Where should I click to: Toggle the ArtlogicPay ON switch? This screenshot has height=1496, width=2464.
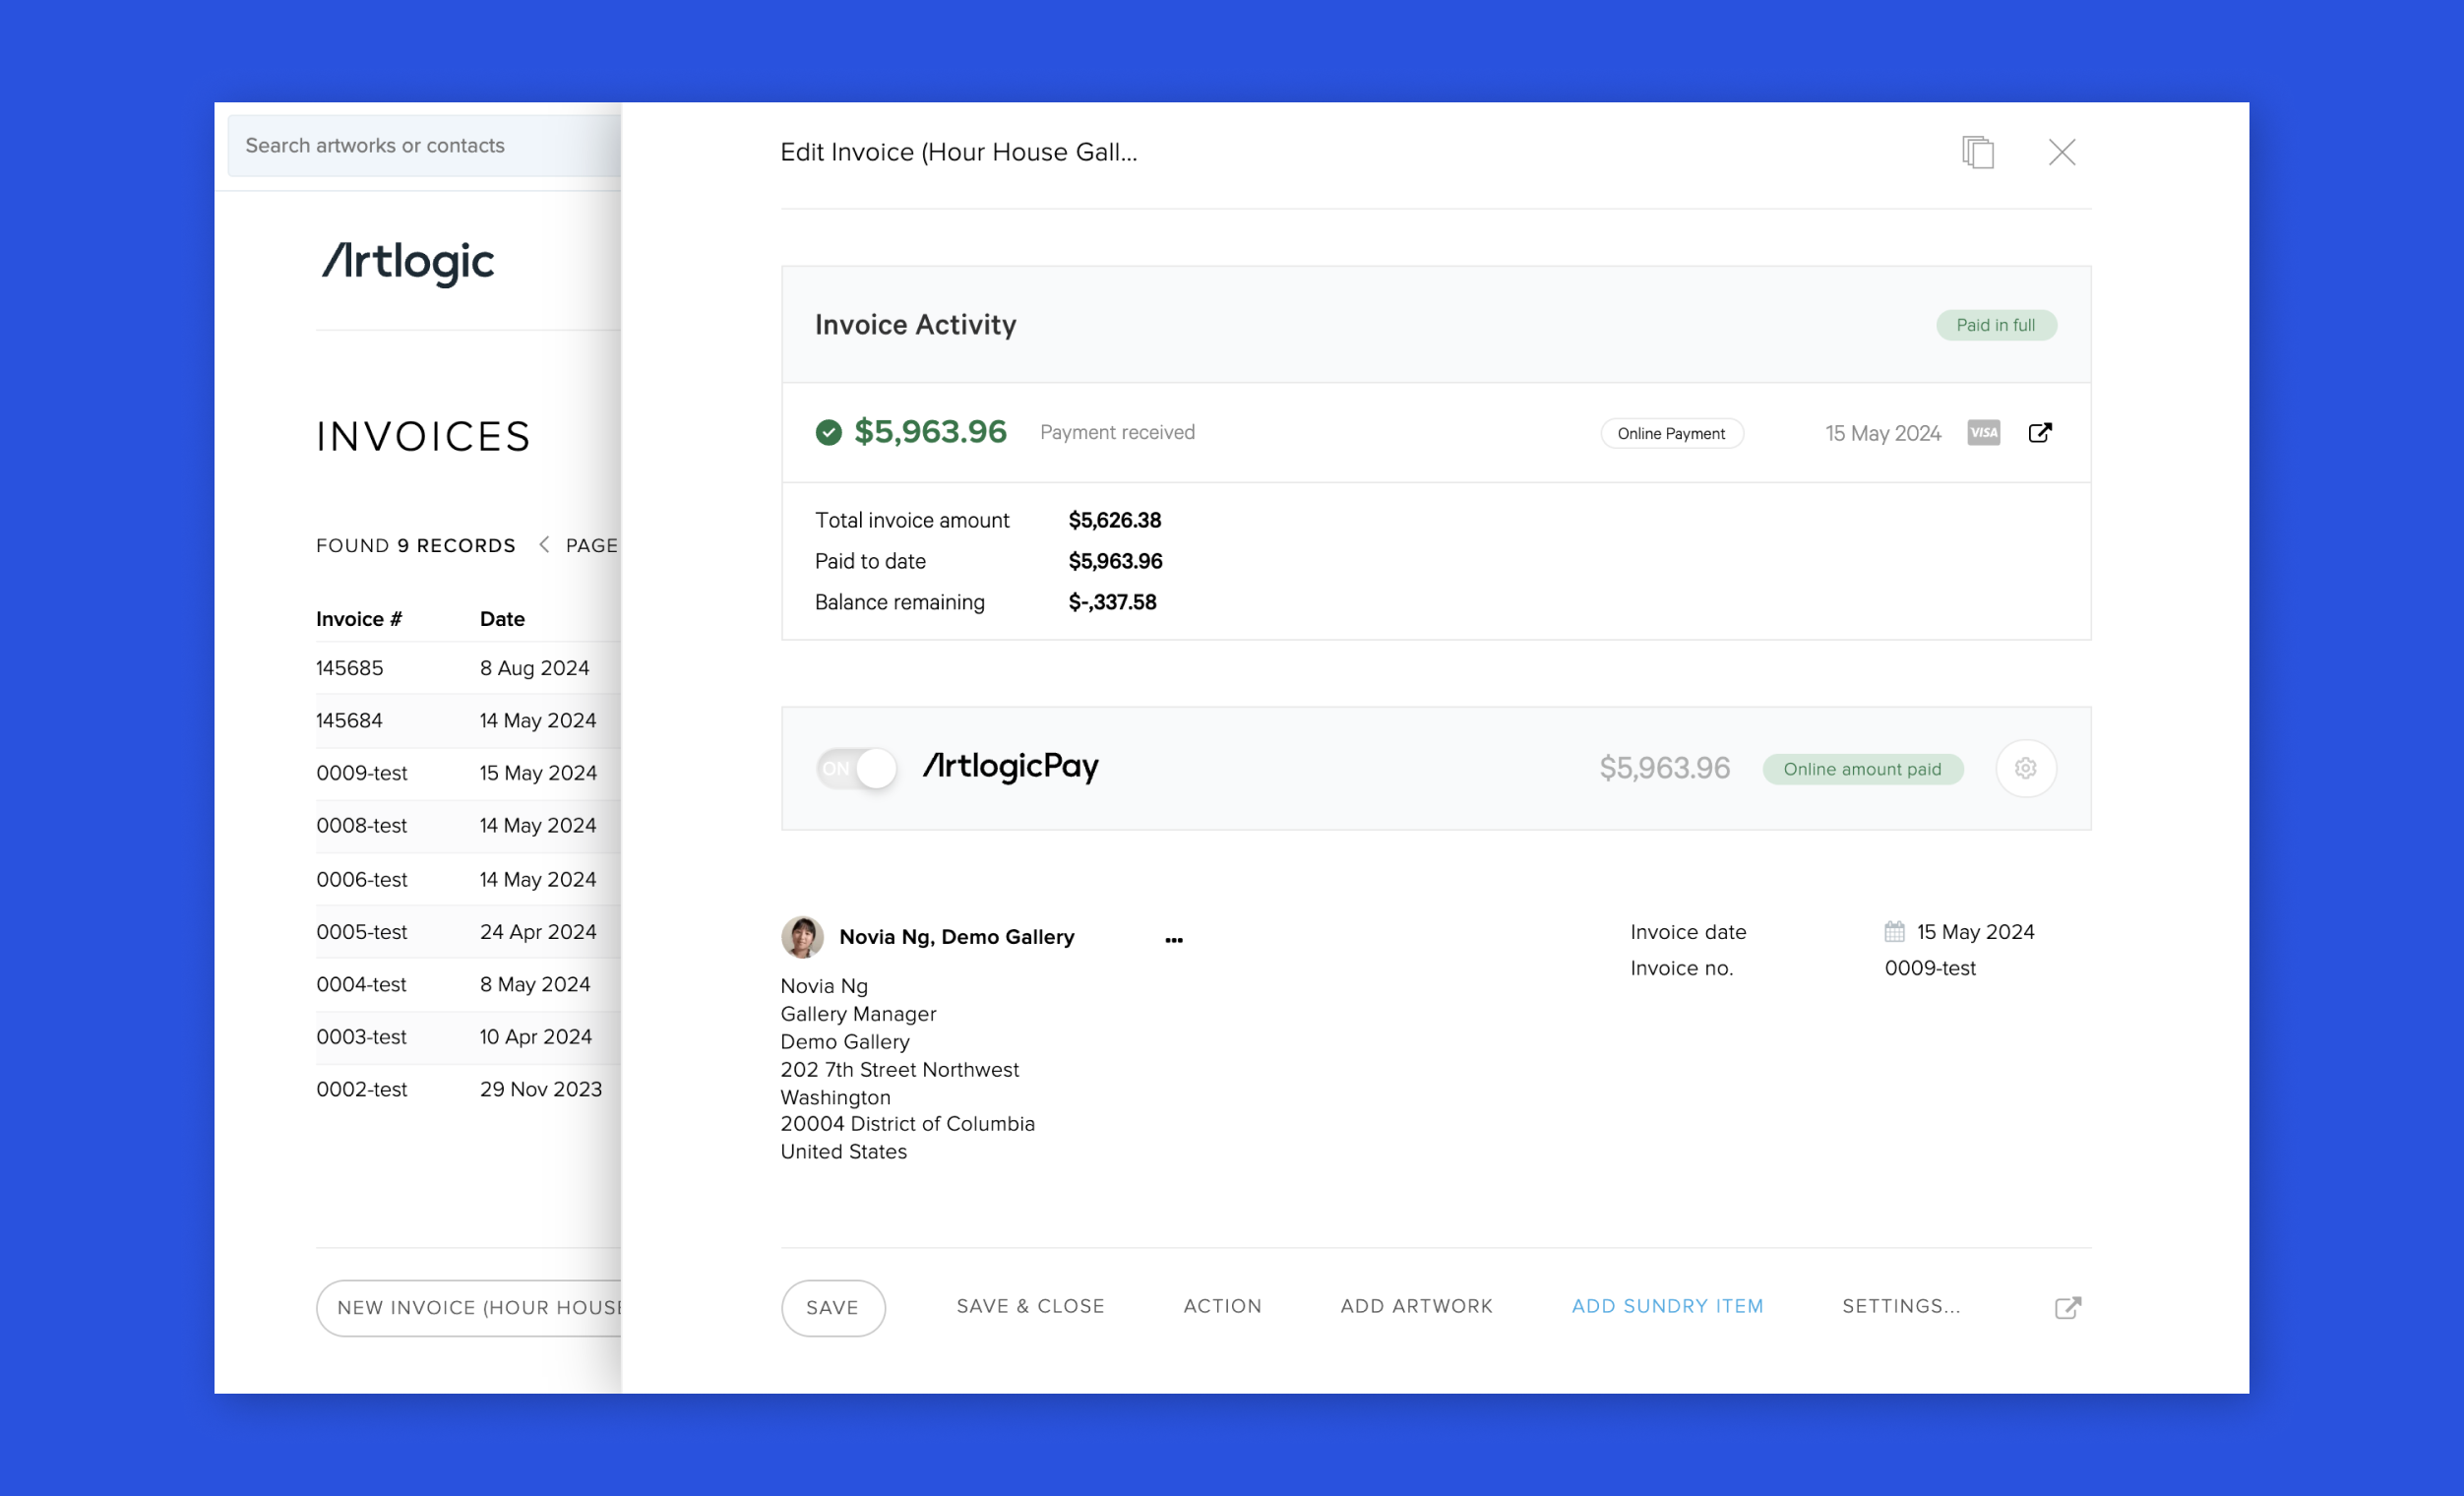click(856, 768)
